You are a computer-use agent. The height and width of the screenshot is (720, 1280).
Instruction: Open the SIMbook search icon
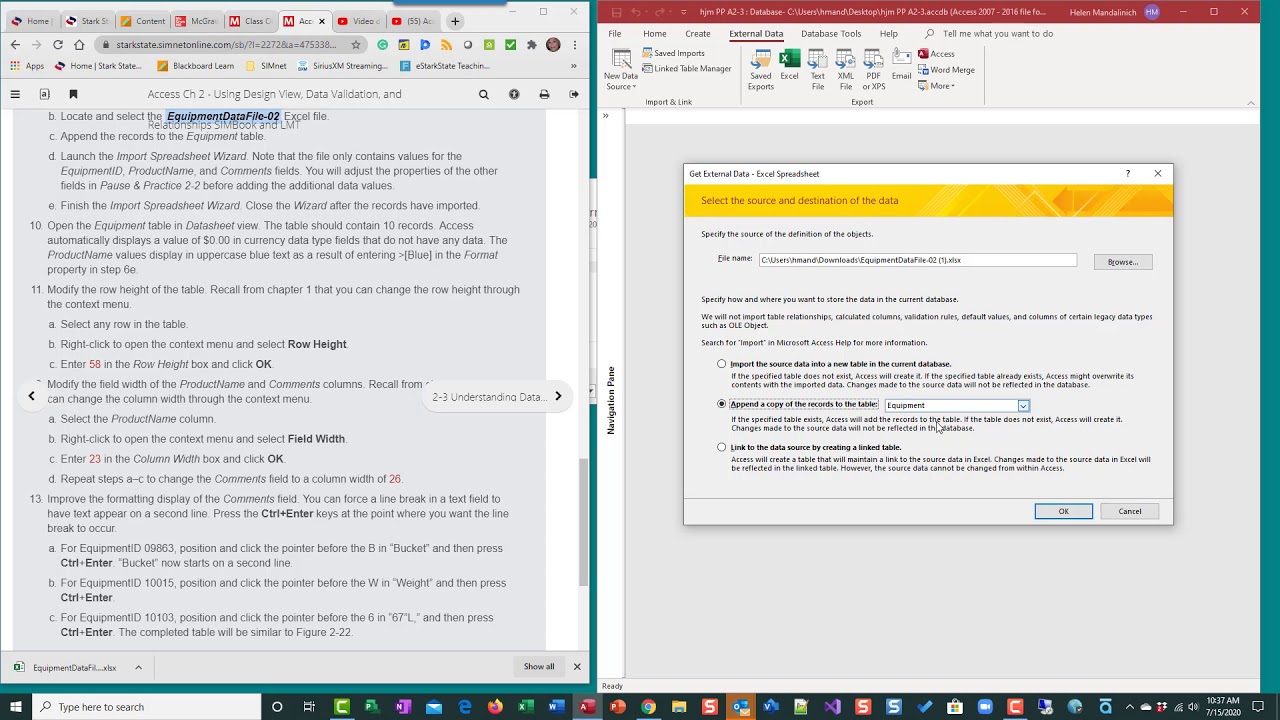(484, 94)
